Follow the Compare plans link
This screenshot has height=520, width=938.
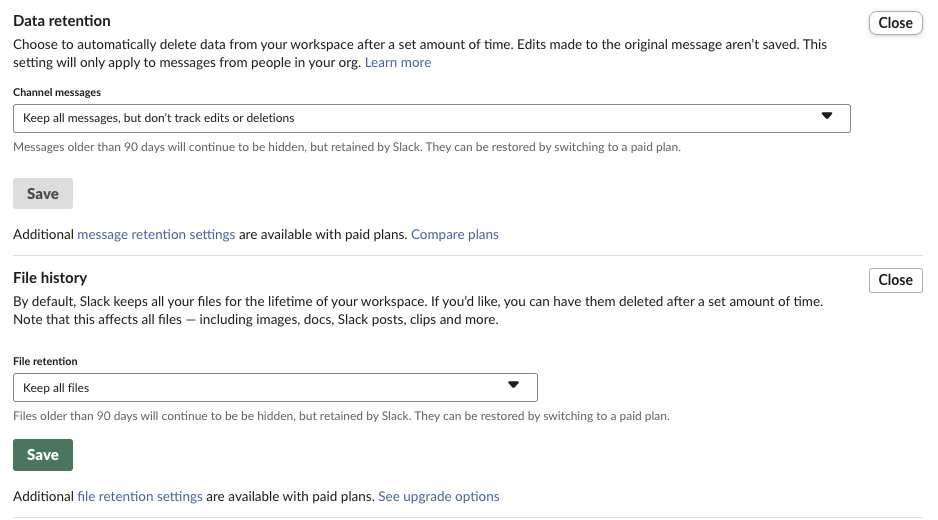(455, 235)
